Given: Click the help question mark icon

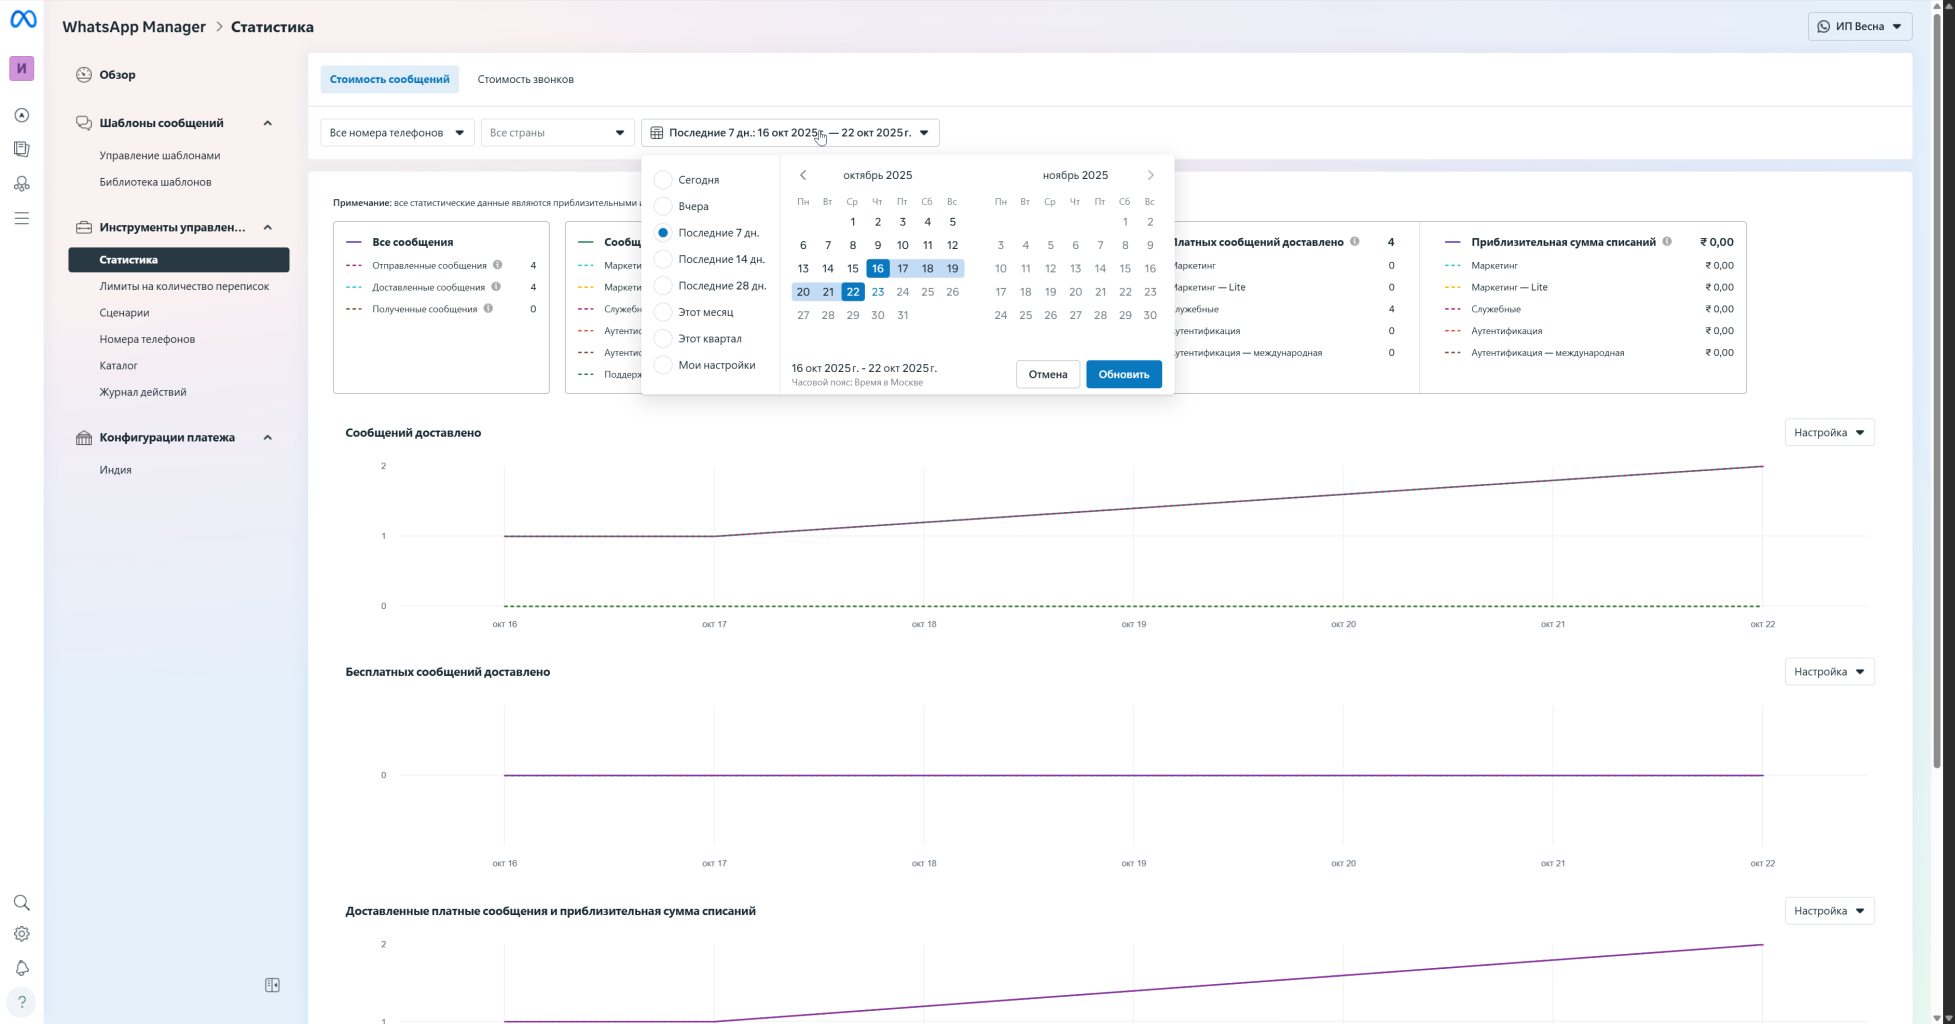Looking at the screenshot, I should 21,1002.
